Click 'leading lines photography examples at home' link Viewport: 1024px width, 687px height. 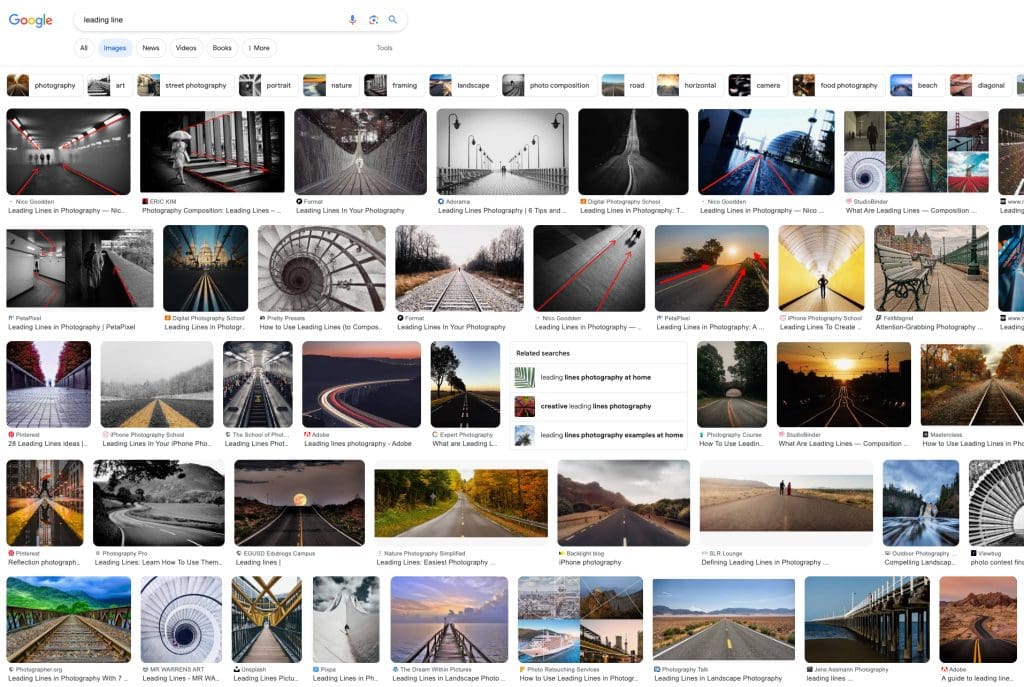coord(611,435)
